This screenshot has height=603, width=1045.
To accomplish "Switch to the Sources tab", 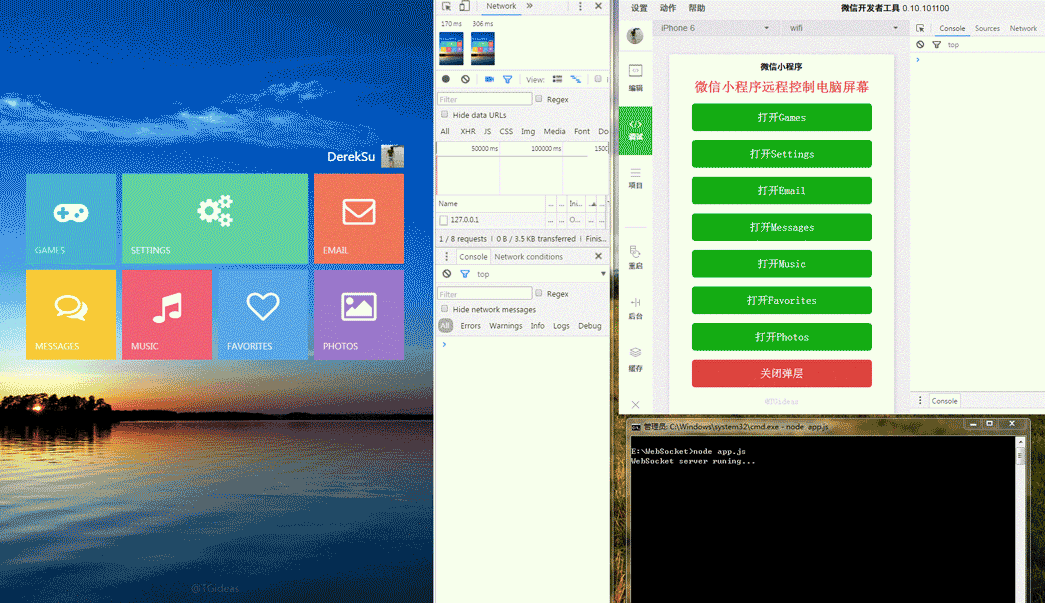I will 987,28.
